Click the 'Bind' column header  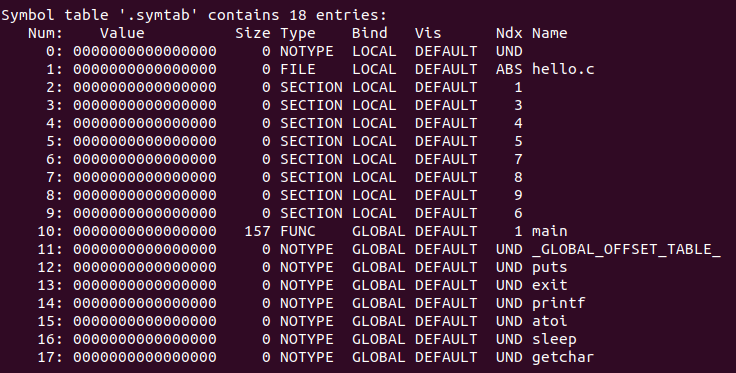369,33
